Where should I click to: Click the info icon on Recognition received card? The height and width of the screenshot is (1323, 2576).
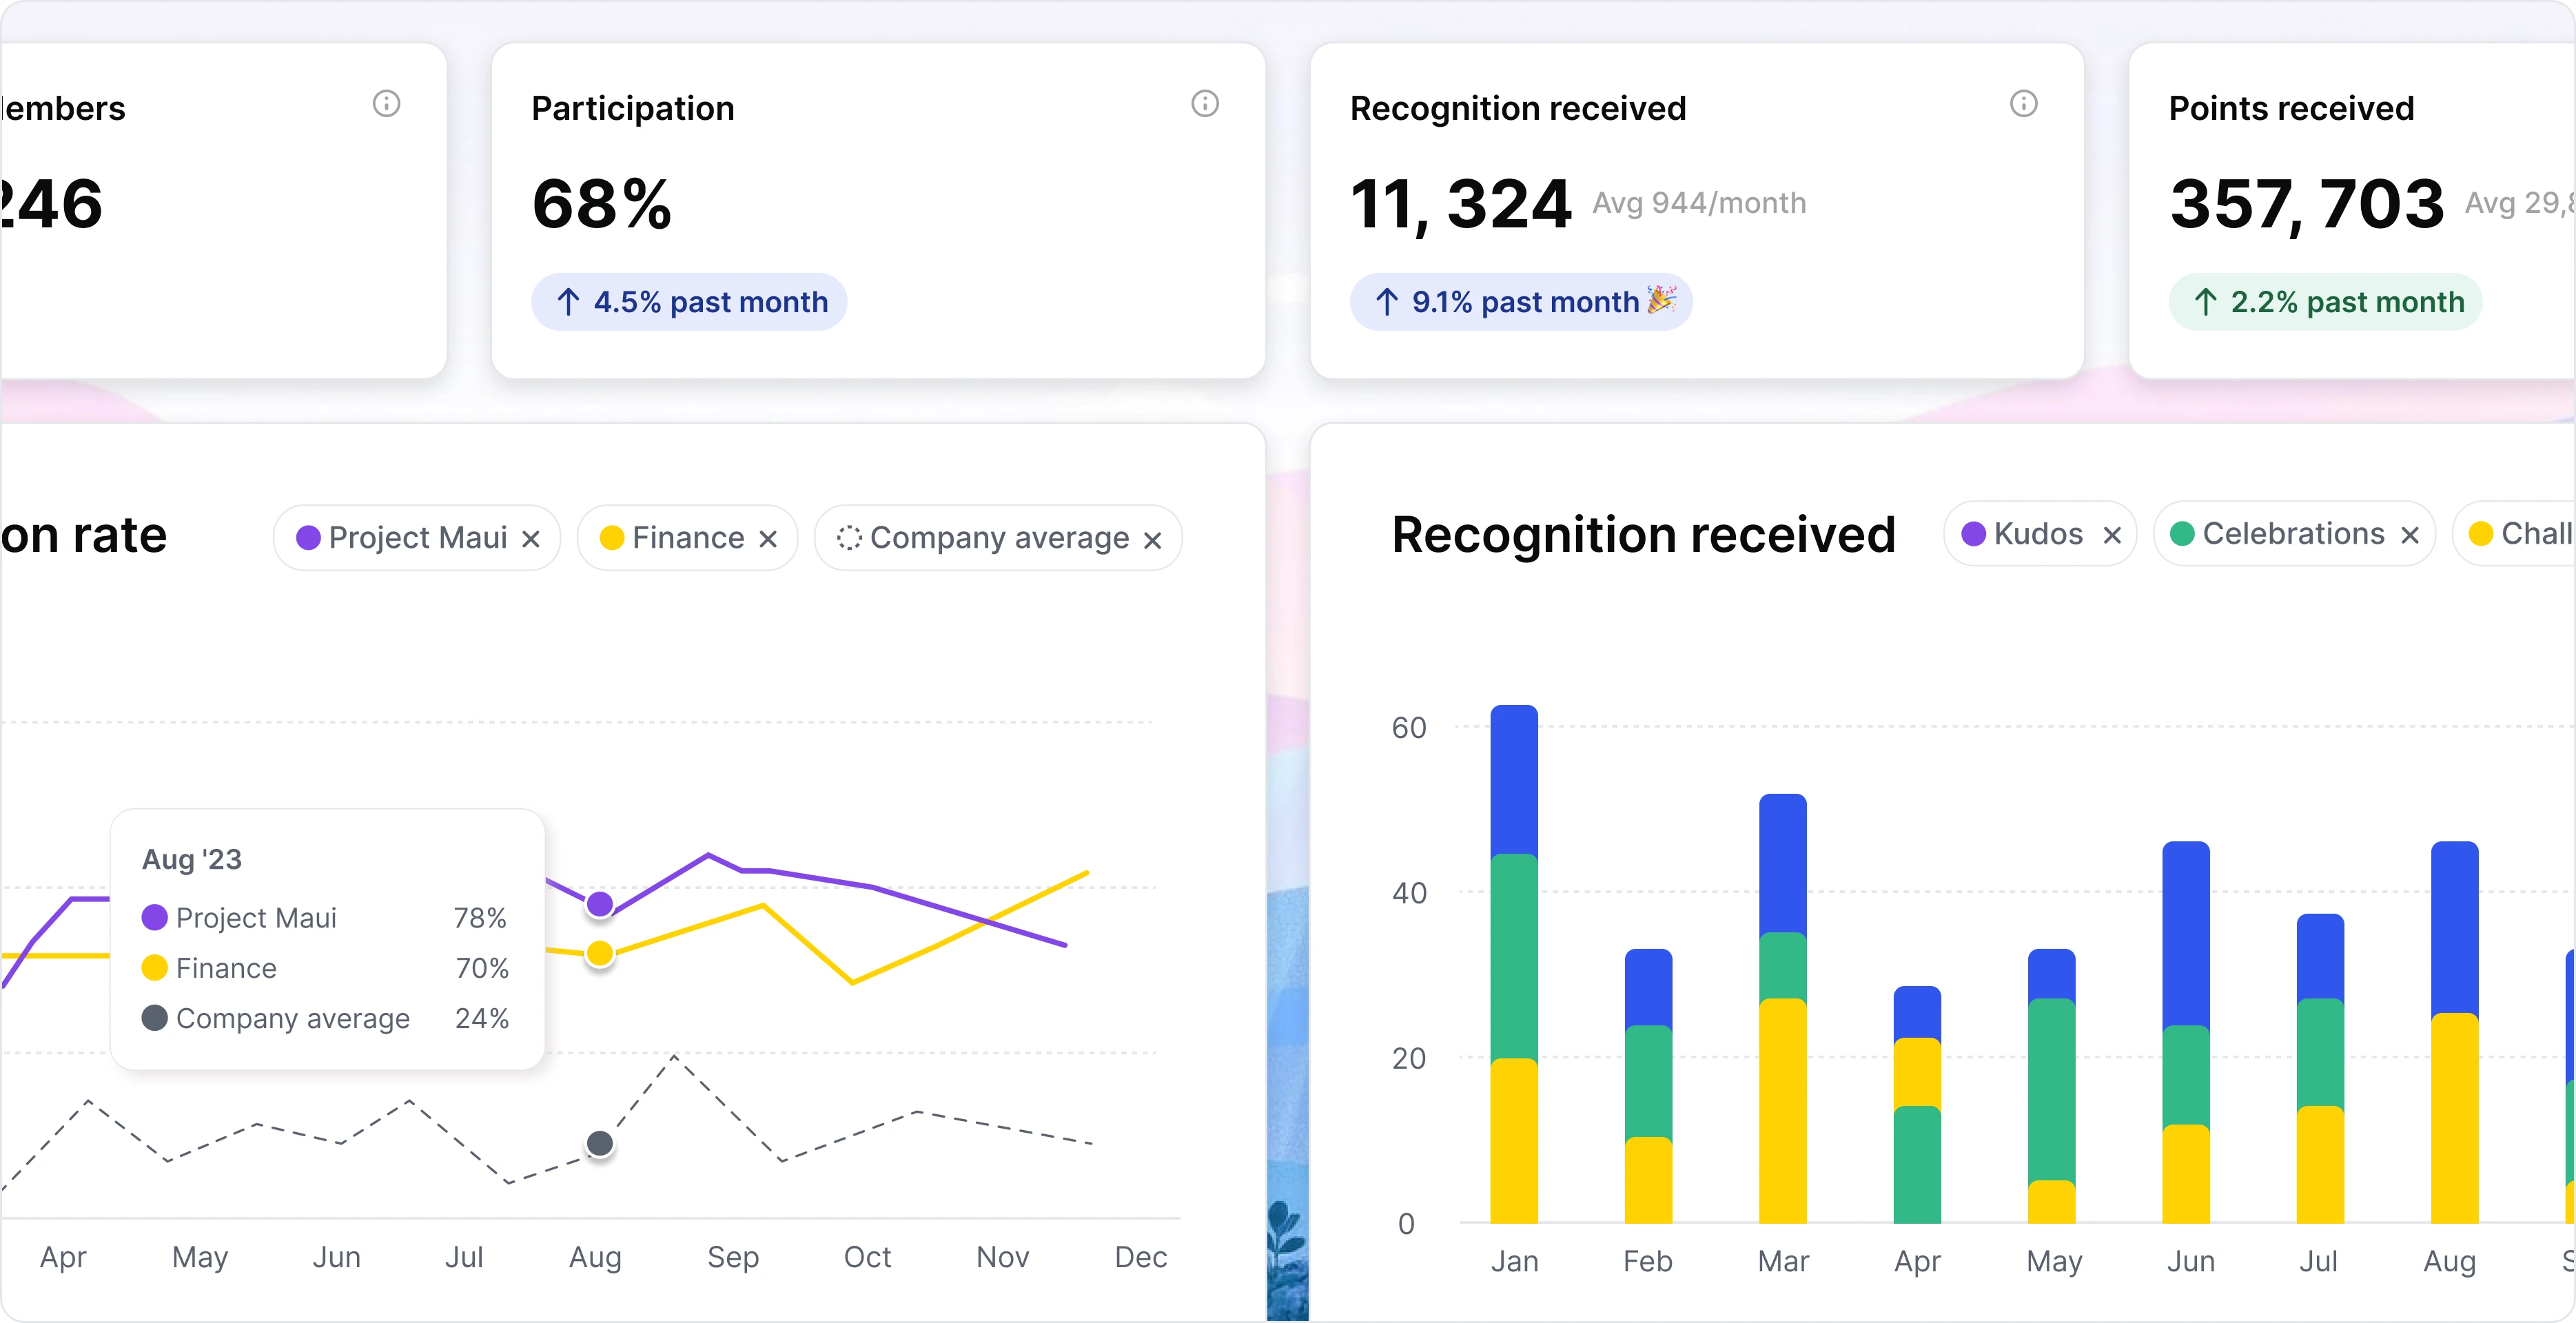pyautogui.click(x=2024, y=103)
